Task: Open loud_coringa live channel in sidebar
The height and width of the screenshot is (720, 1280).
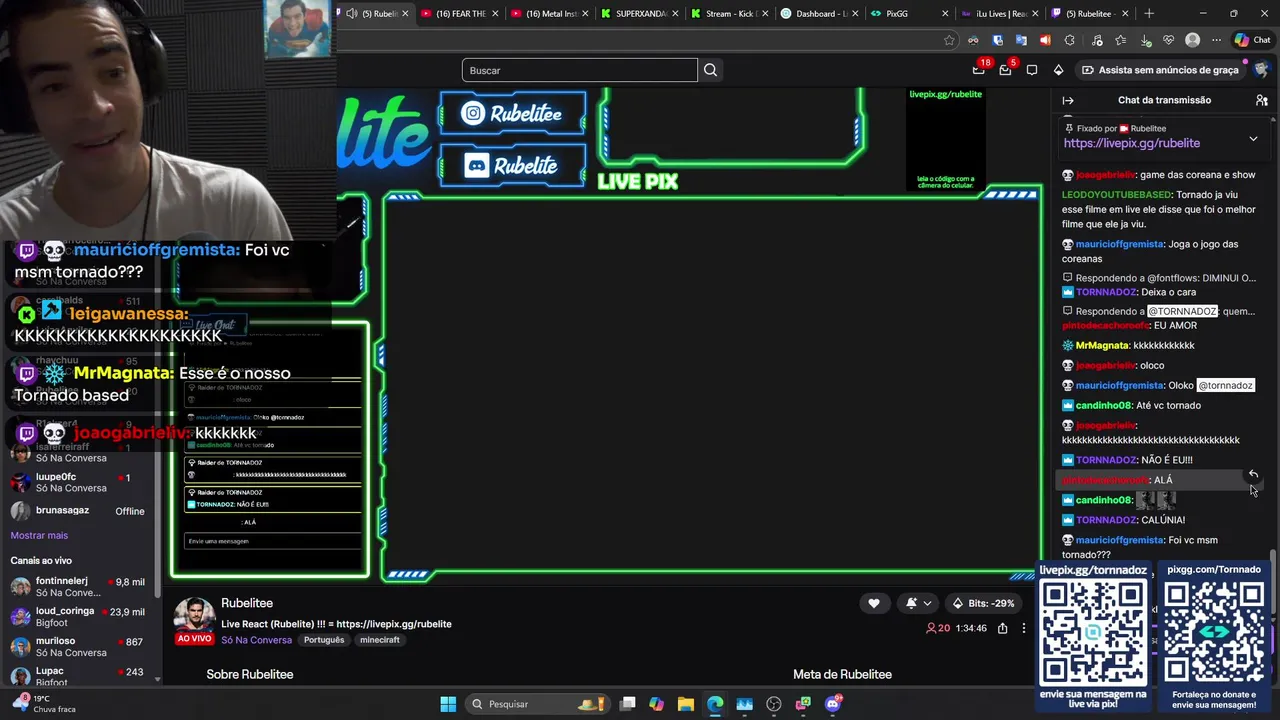Action: [78, 617]
